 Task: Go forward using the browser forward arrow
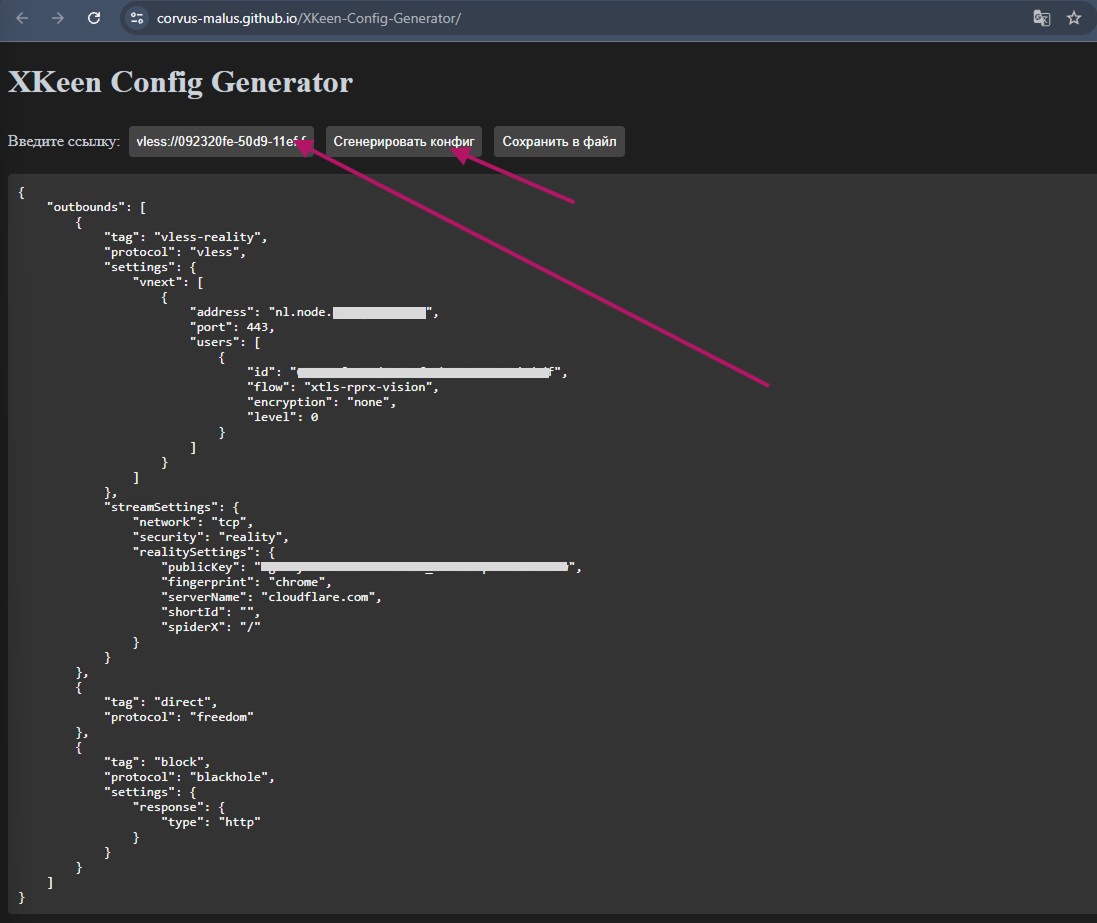point(58,18)
